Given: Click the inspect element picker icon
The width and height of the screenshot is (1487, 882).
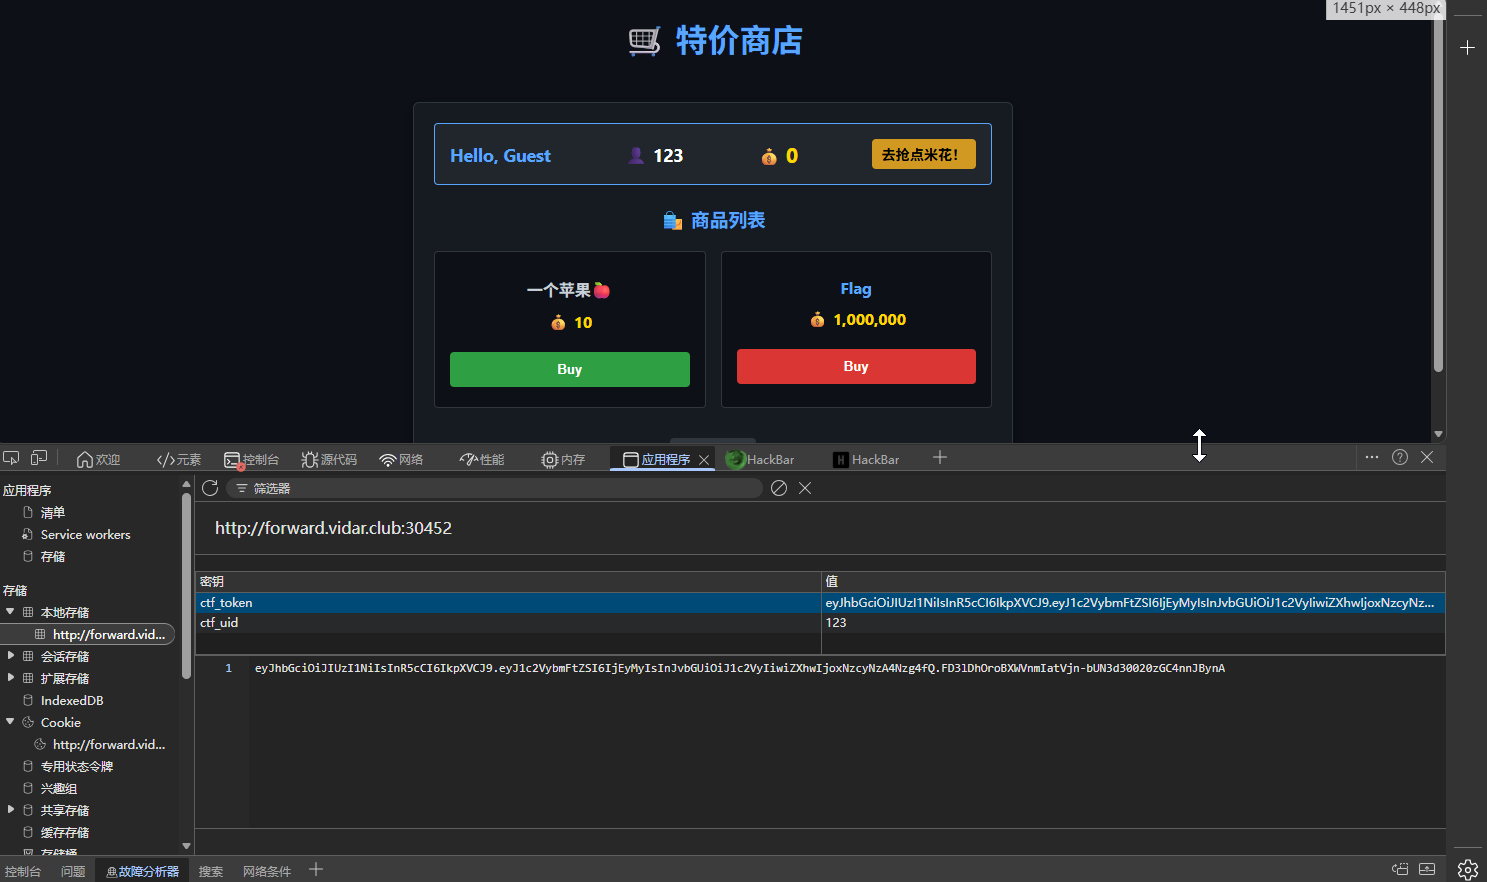Looking at the screenshot, I should pyautogui.click(x=11, y=458).
